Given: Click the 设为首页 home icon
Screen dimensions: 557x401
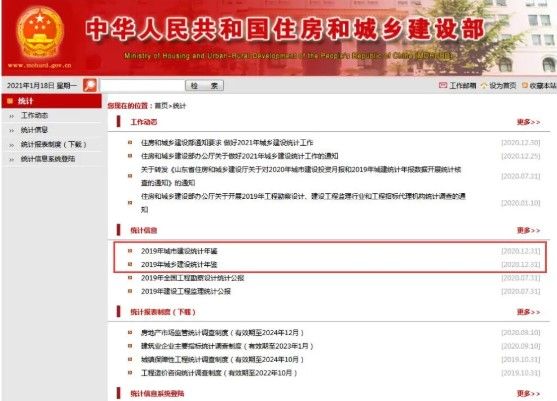Looking at the screenshot, I should (484, 86).
